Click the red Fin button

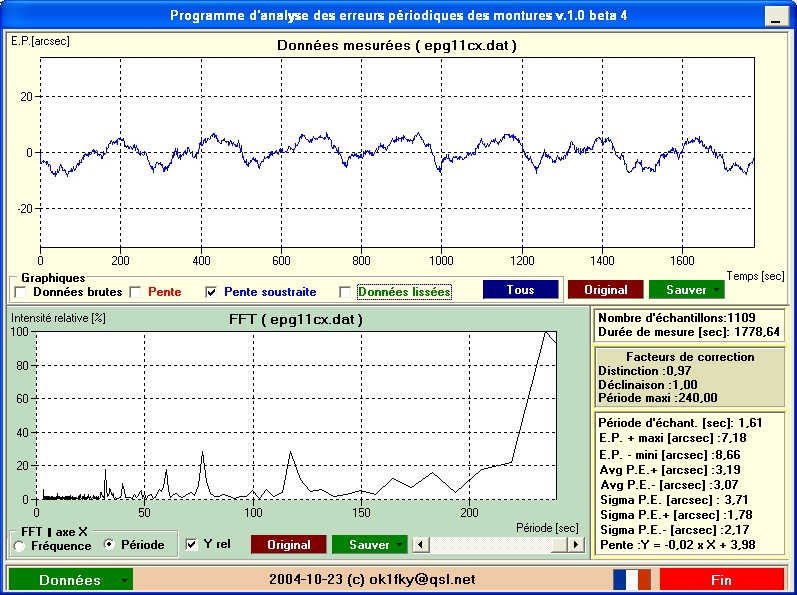coord(721,580)
